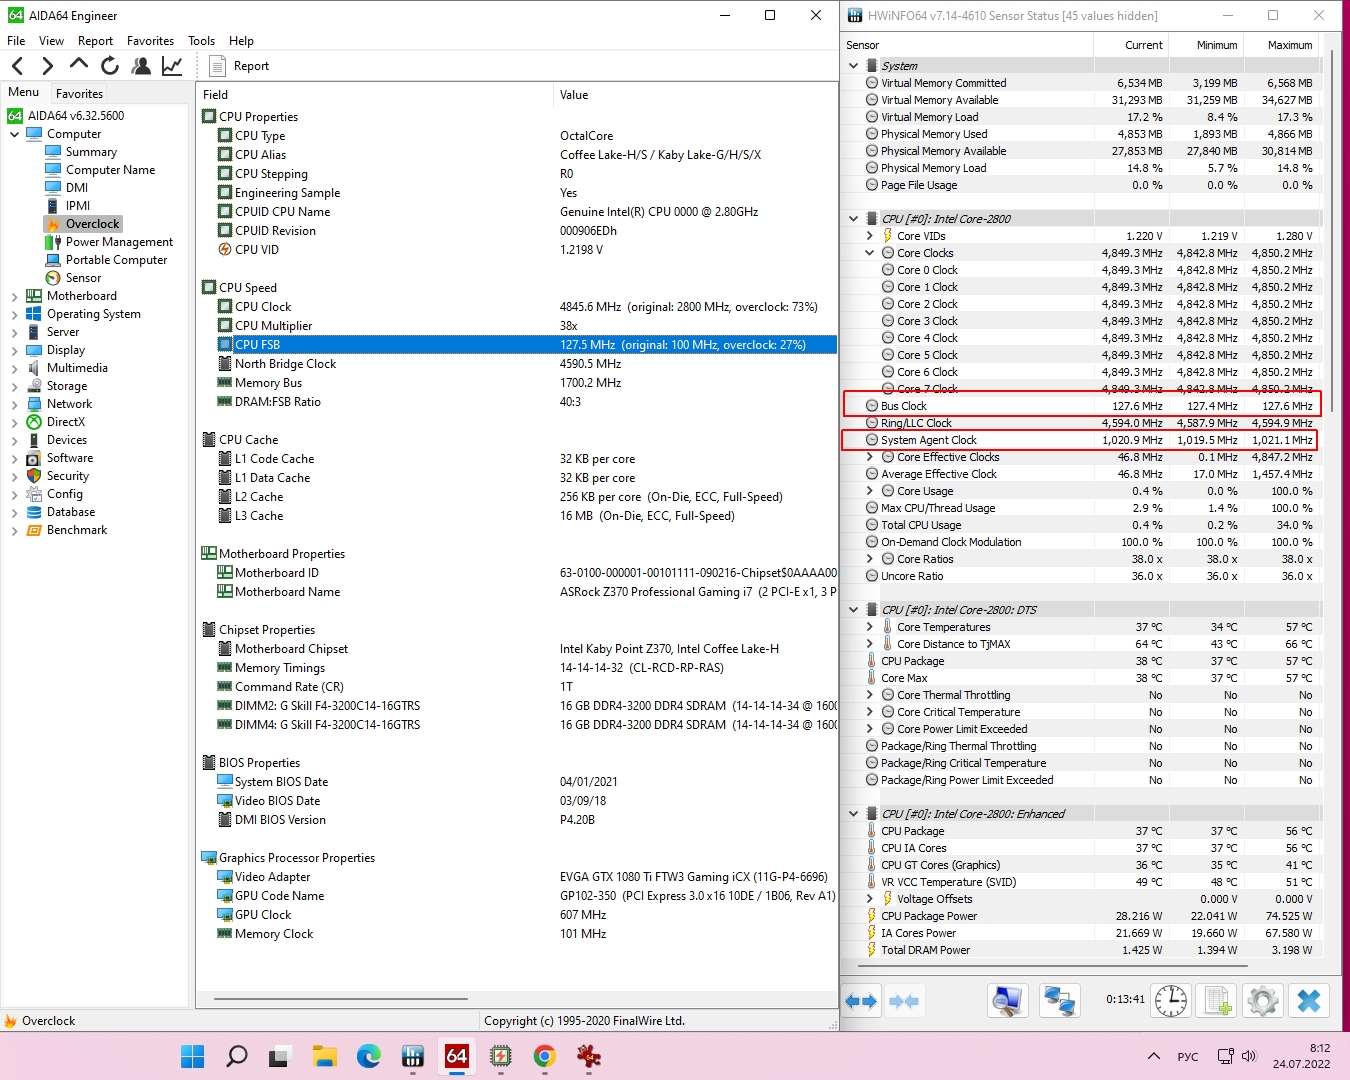Close HWiNFO sensors with the blue X
This screenshot has width=1350, height=1080.
[1309, 1000]
